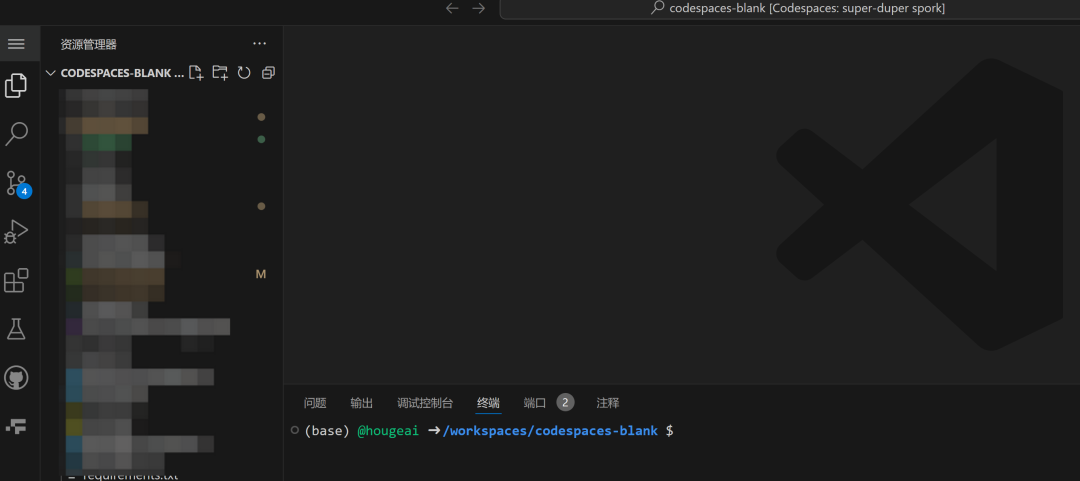Open the Explorer view in activity bar
The image size is (1080, 481).
pos(16,85)
